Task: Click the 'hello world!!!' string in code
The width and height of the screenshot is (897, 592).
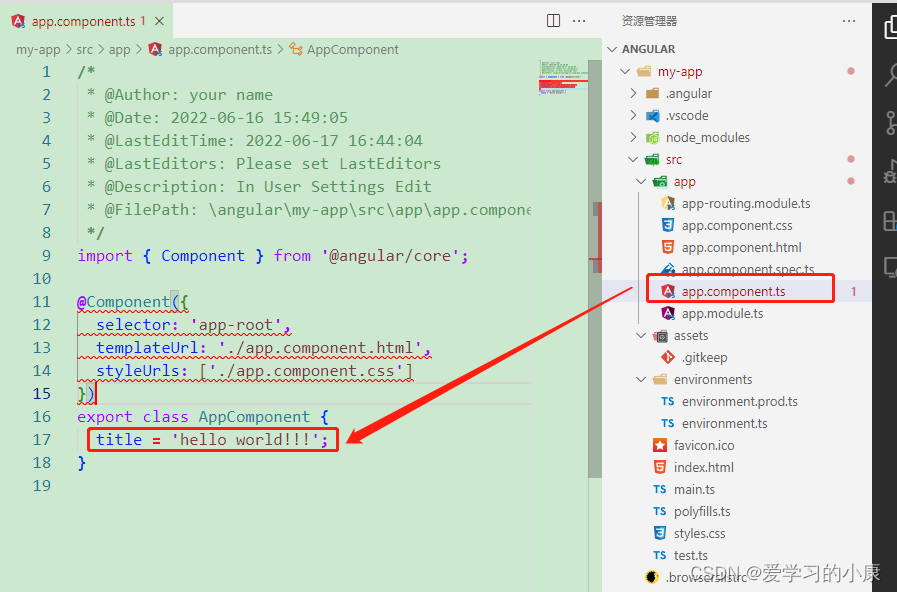Action: [x=244, y=439]
